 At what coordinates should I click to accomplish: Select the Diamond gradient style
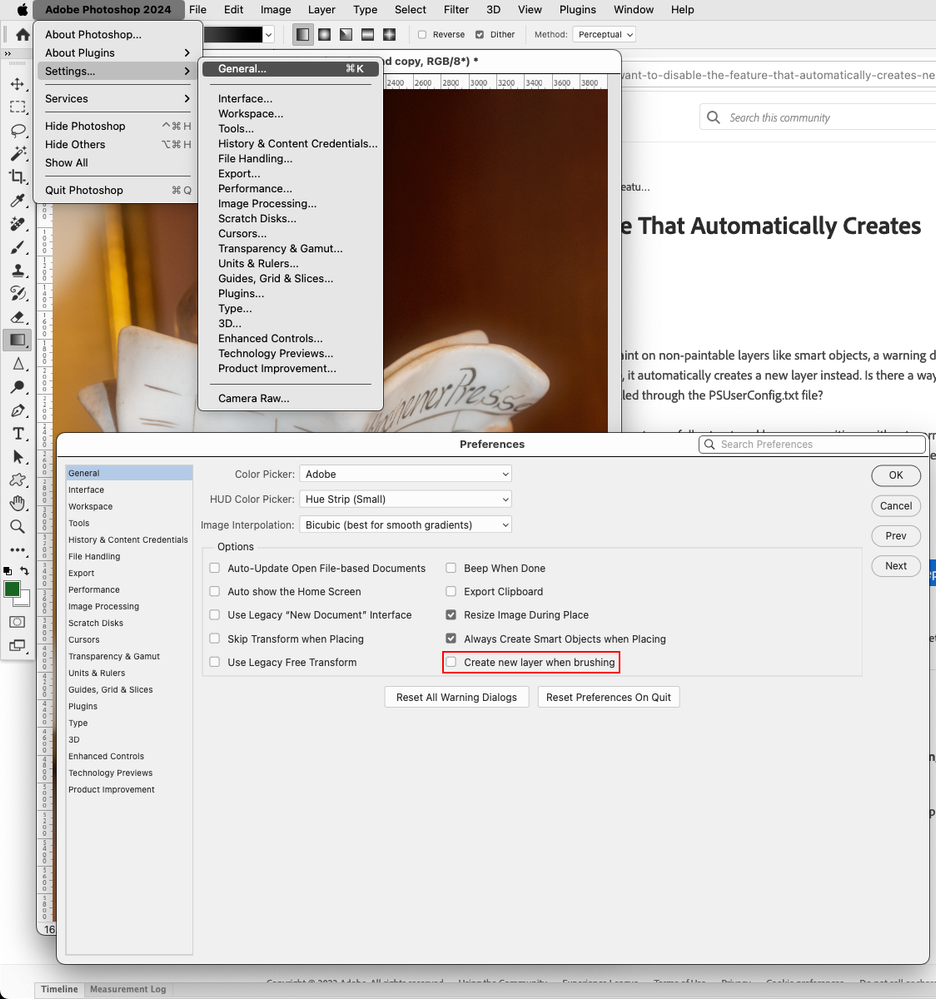click(388, 34)
